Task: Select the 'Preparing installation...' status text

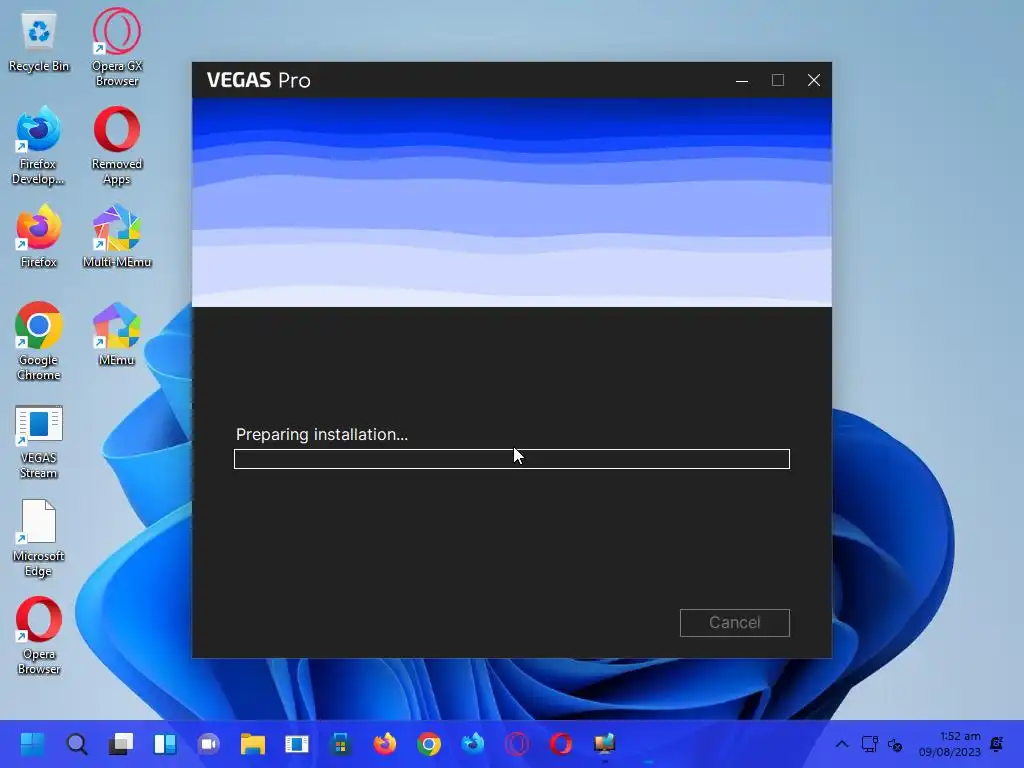Action: [321, 434]
